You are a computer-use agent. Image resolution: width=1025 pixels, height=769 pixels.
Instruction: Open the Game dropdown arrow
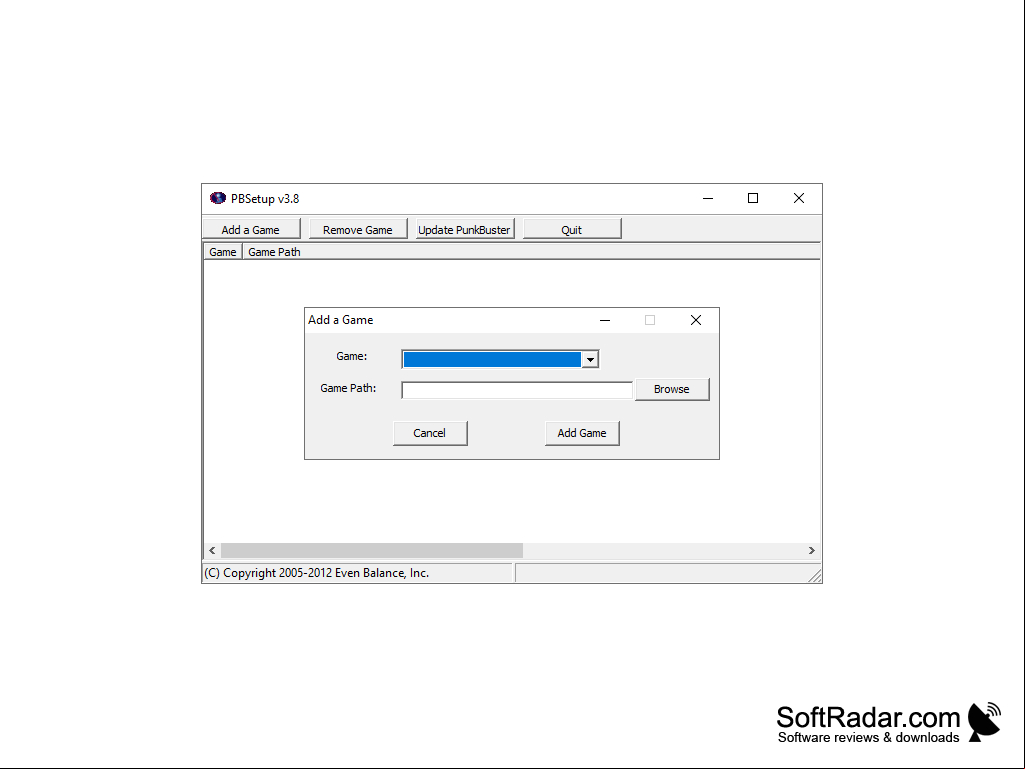point(590,360)
